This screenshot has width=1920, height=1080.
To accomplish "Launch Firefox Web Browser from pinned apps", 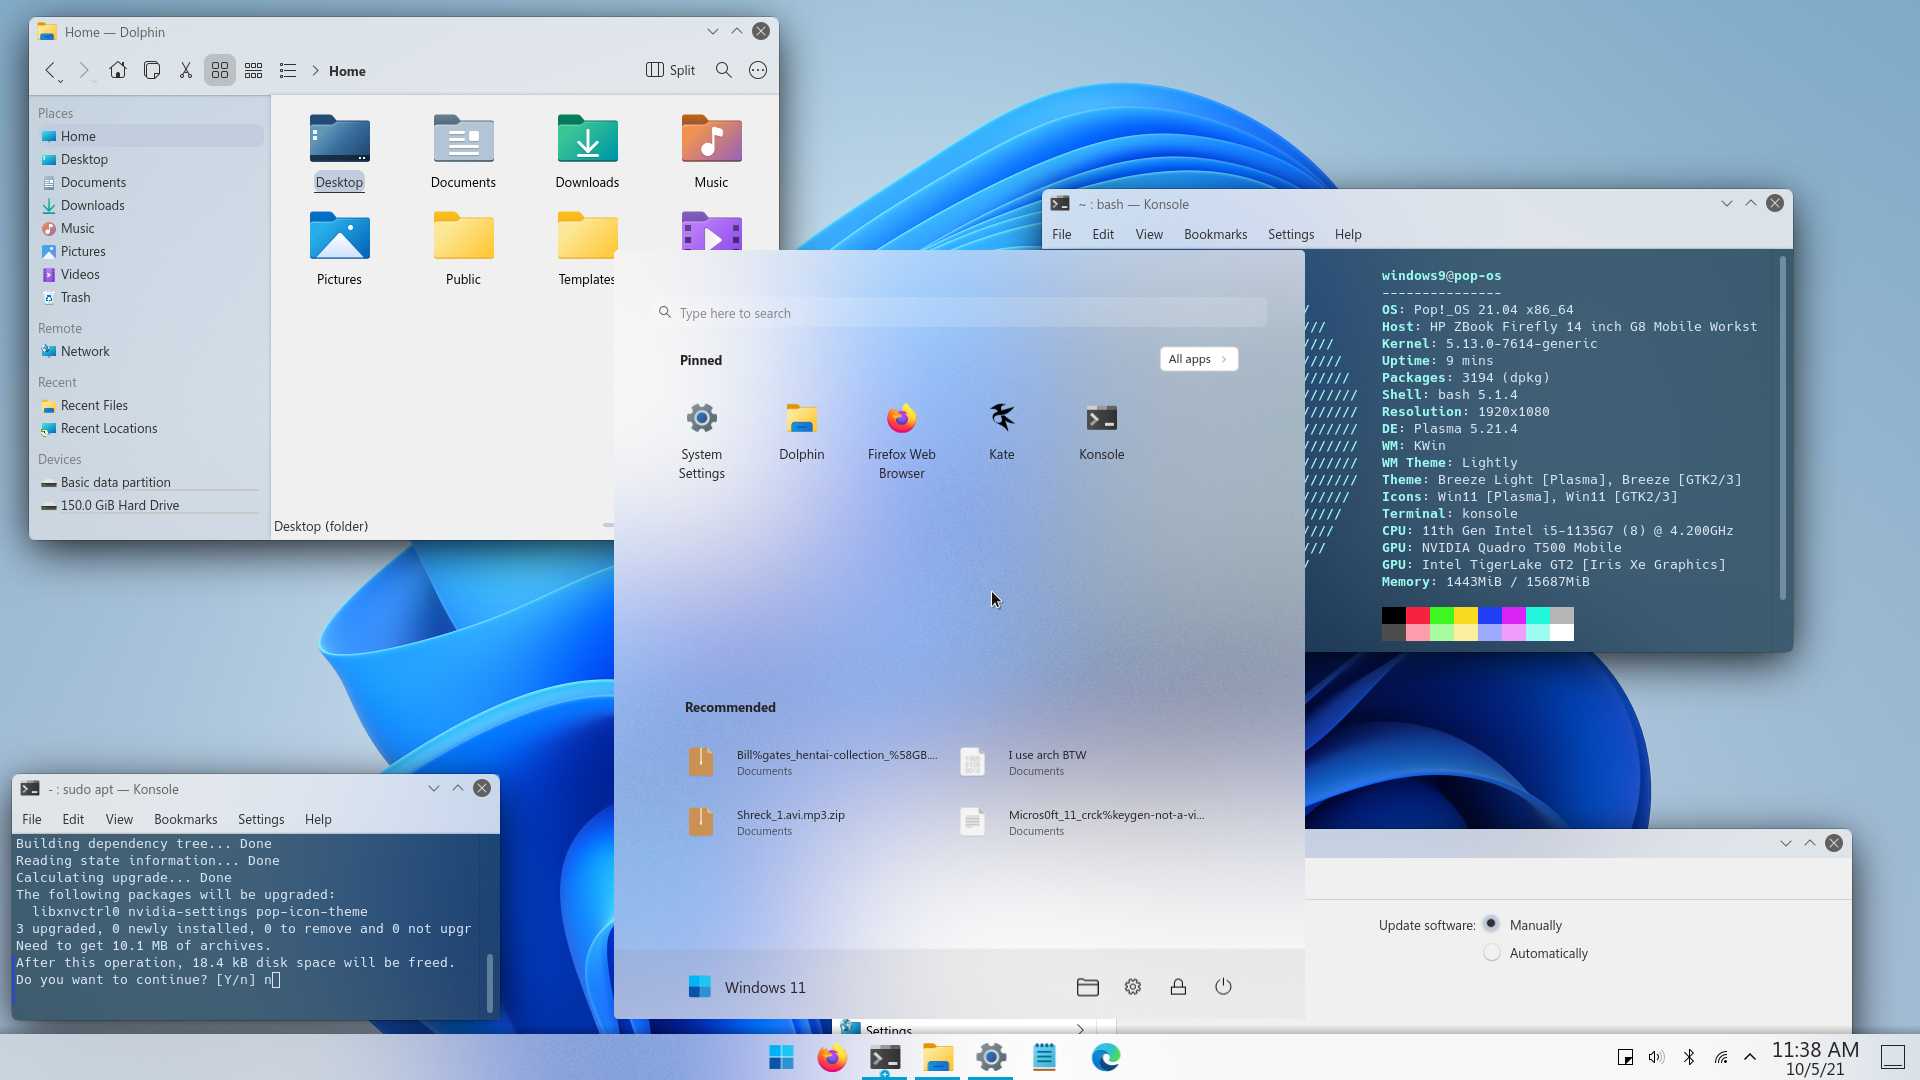I will click(901, 440).
